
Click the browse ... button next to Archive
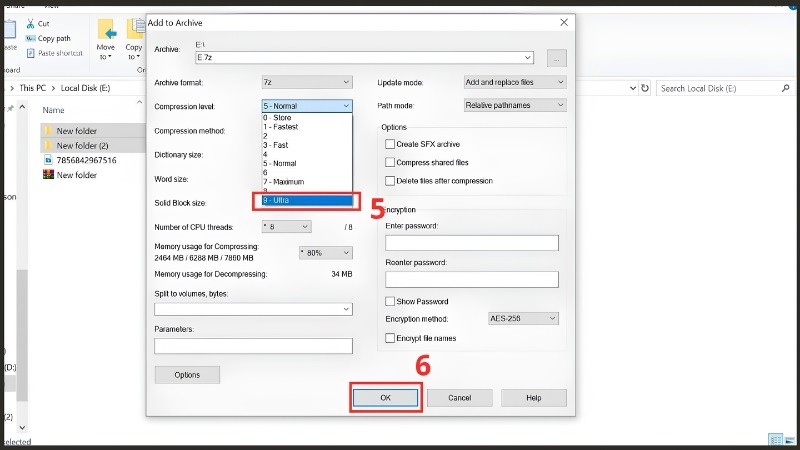(x=557, y=58)
